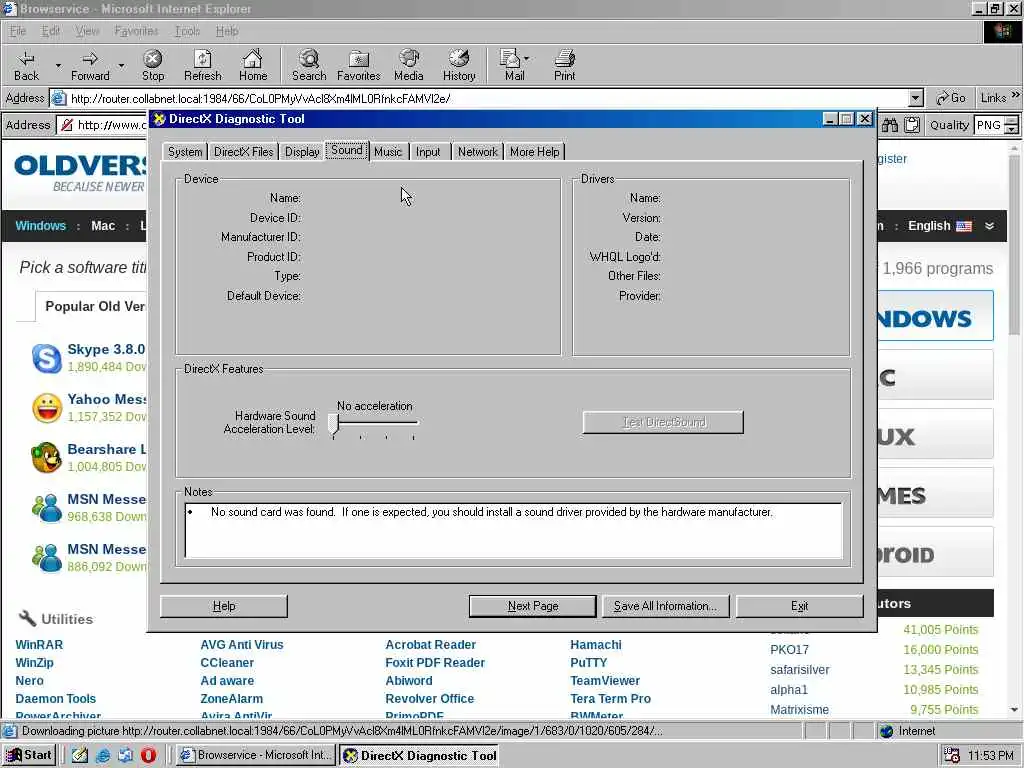Open the Start menu
The width and height of the screenshot is (1024, 768).
(x=29, y=755)
